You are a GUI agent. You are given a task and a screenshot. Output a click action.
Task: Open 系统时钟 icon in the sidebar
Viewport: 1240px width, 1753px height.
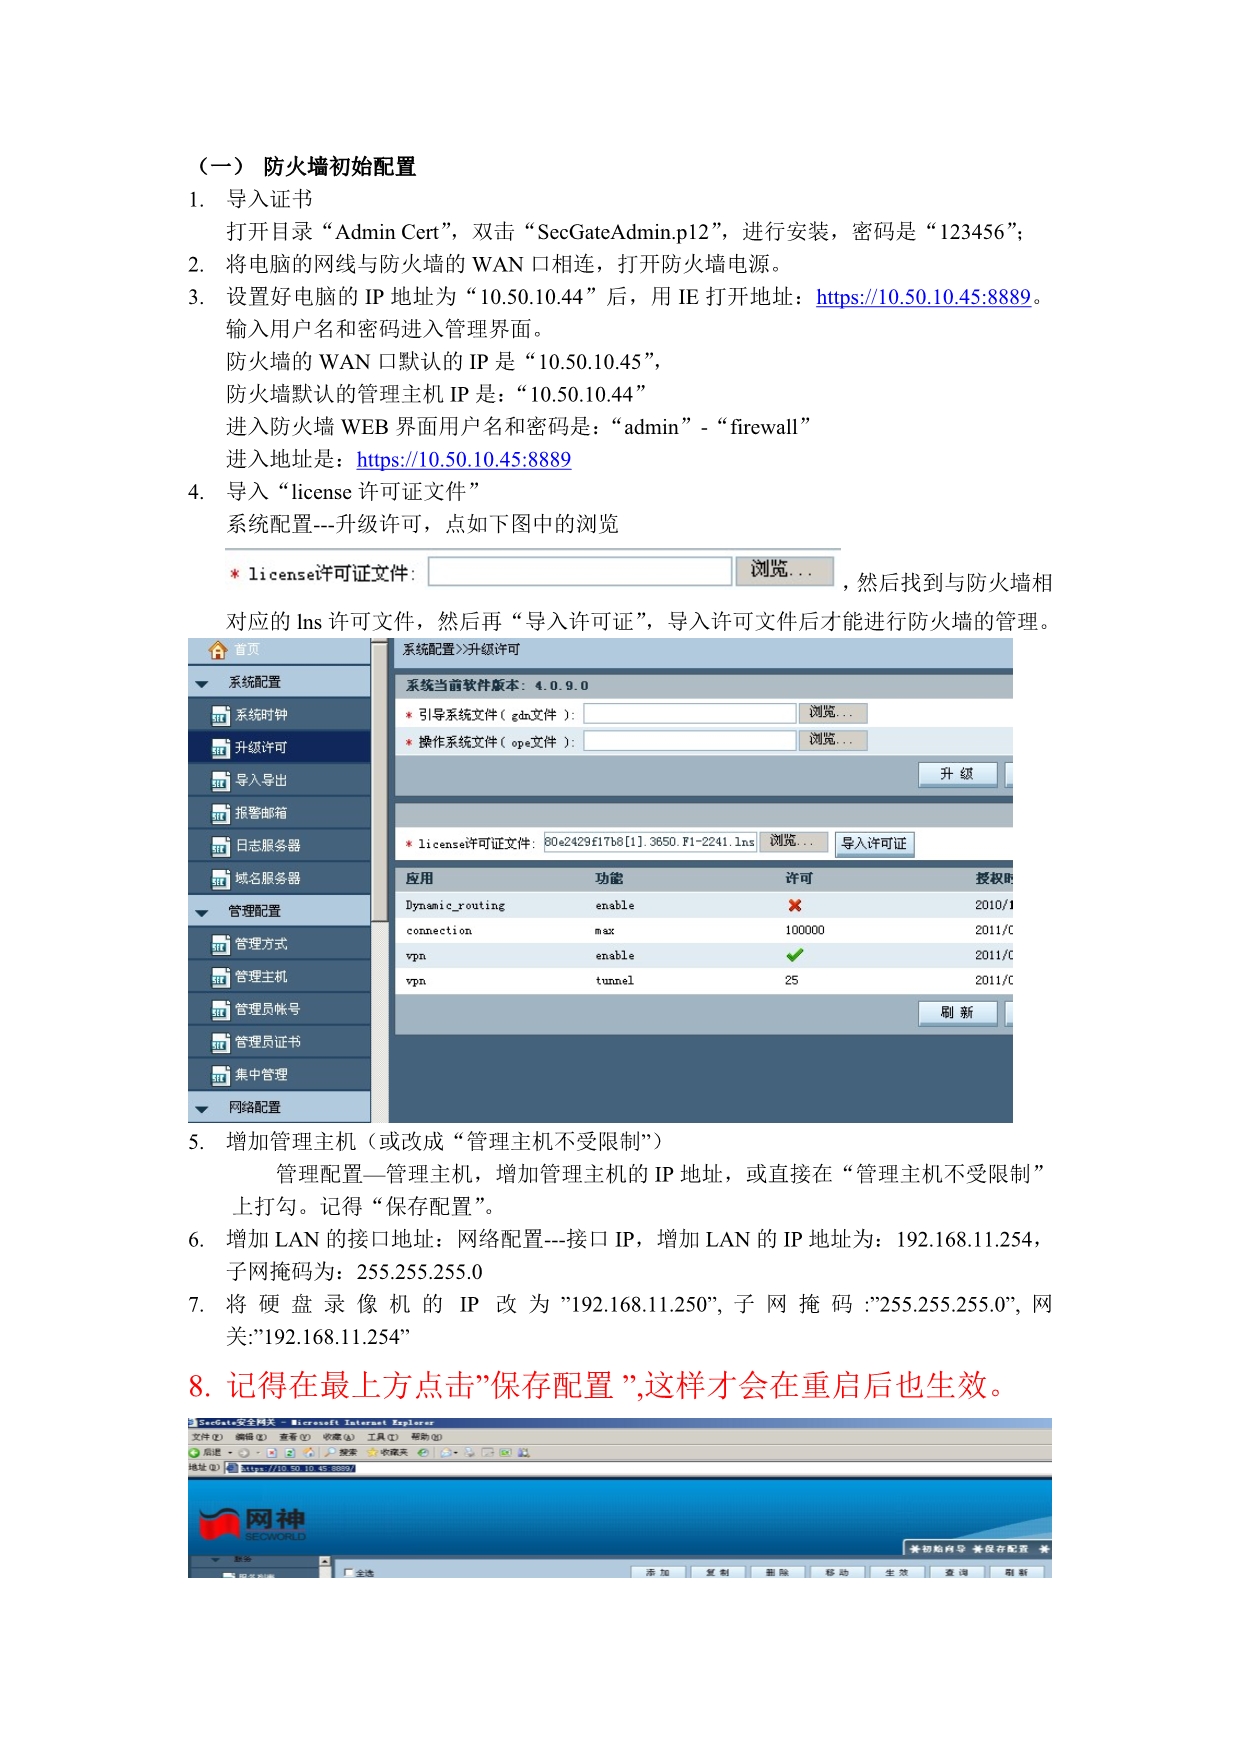pos(220,716)
